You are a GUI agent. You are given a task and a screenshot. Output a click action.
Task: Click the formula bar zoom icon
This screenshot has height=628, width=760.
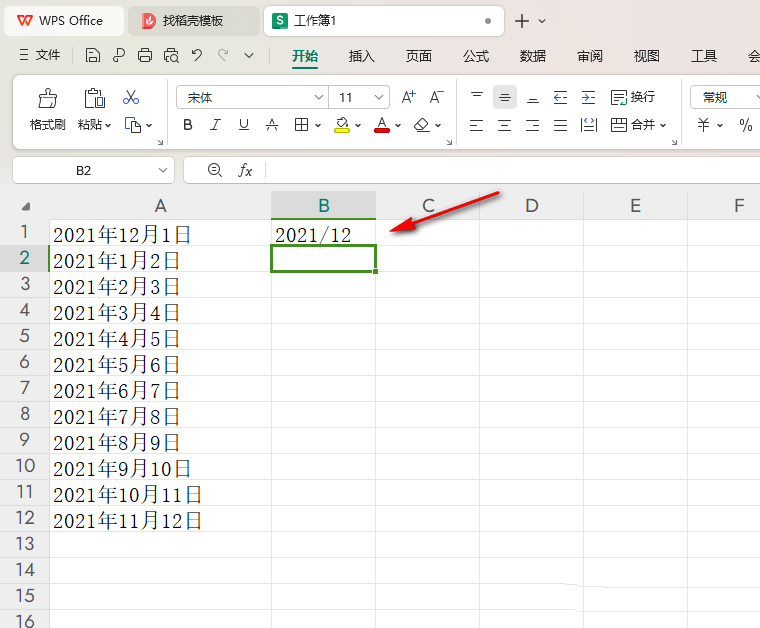click(x=215, y=170)
